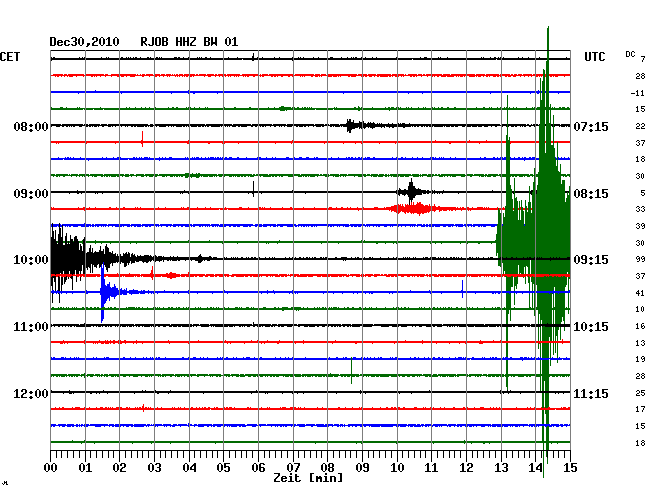
Task: Click the 09:15 UTC time label
Action: click(x=591, y=260)
